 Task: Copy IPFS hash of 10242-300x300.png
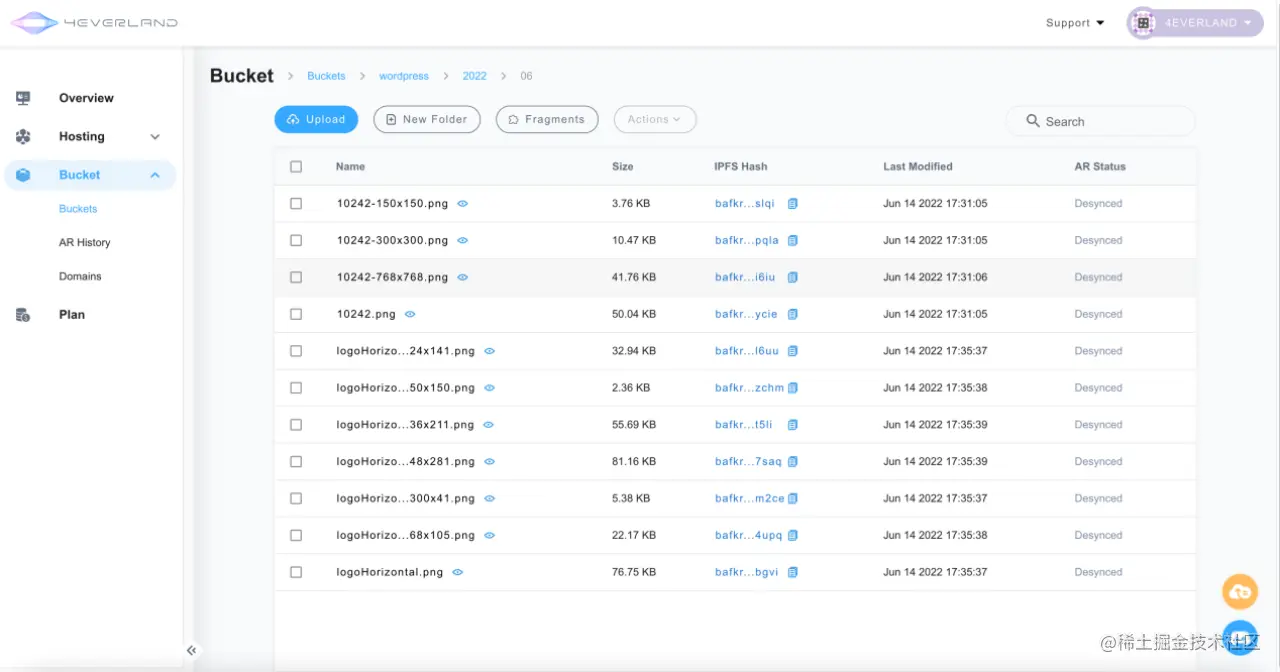tap(792, 240)
